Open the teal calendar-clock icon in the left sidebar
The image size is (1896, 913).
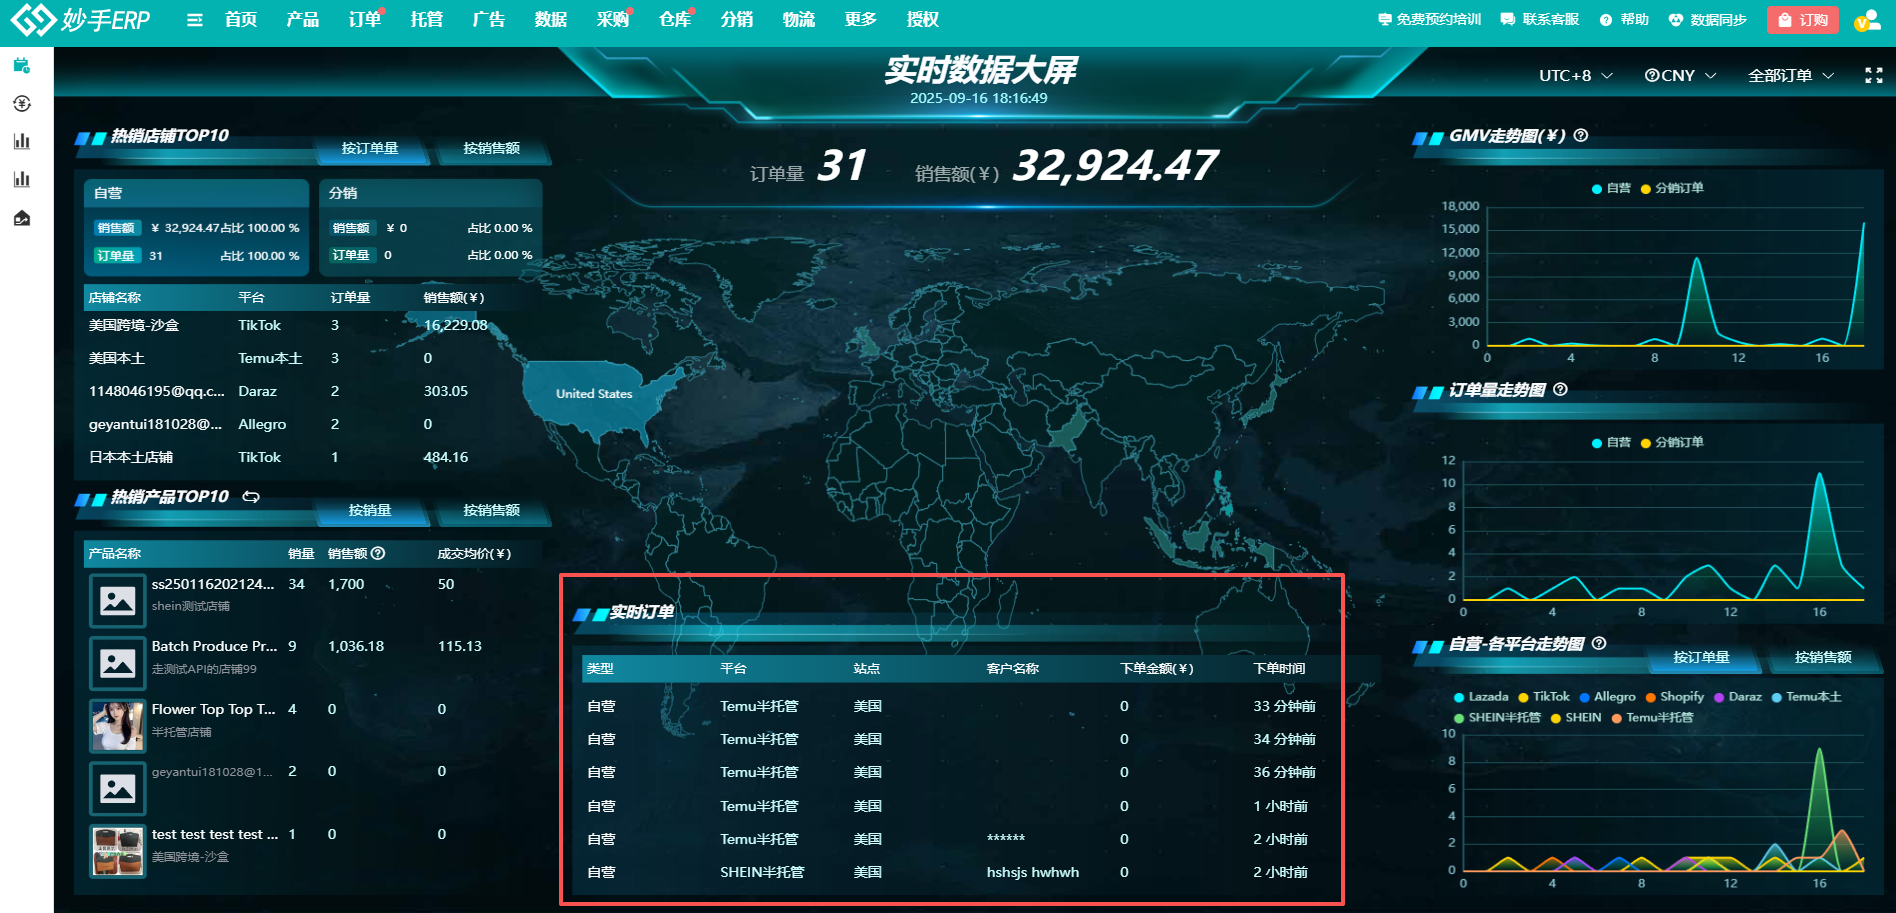(22, 66)
